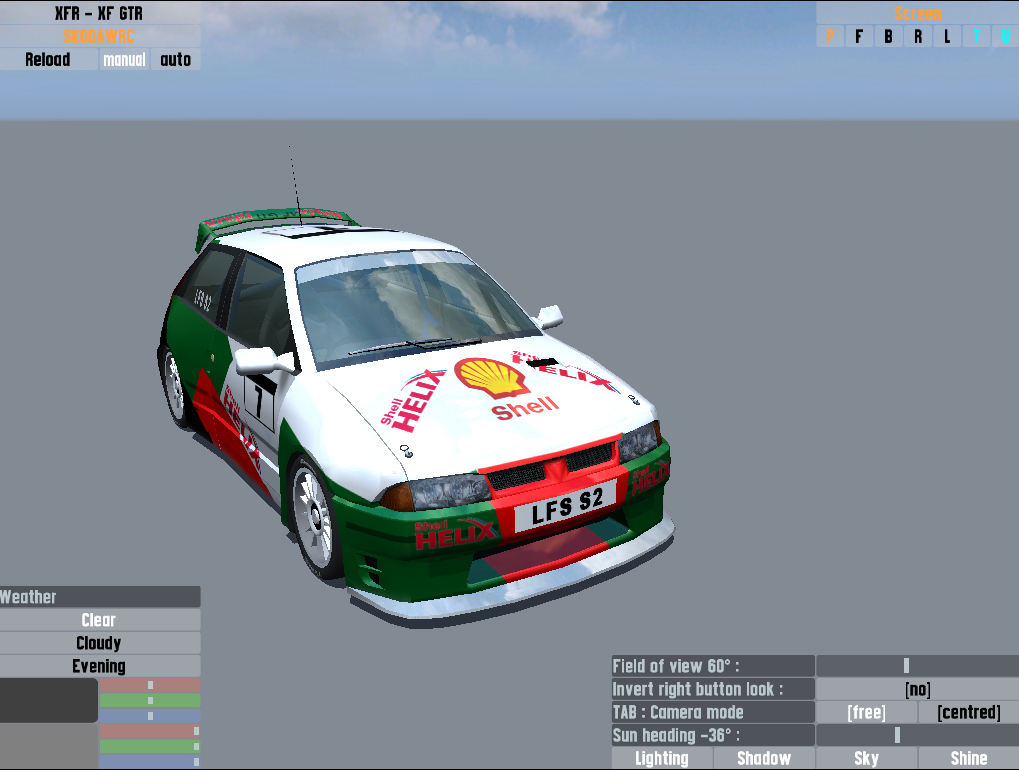Open the Sky tab
The height and width of the screenshot is (770, 1019).
click(x=866, y=758)
